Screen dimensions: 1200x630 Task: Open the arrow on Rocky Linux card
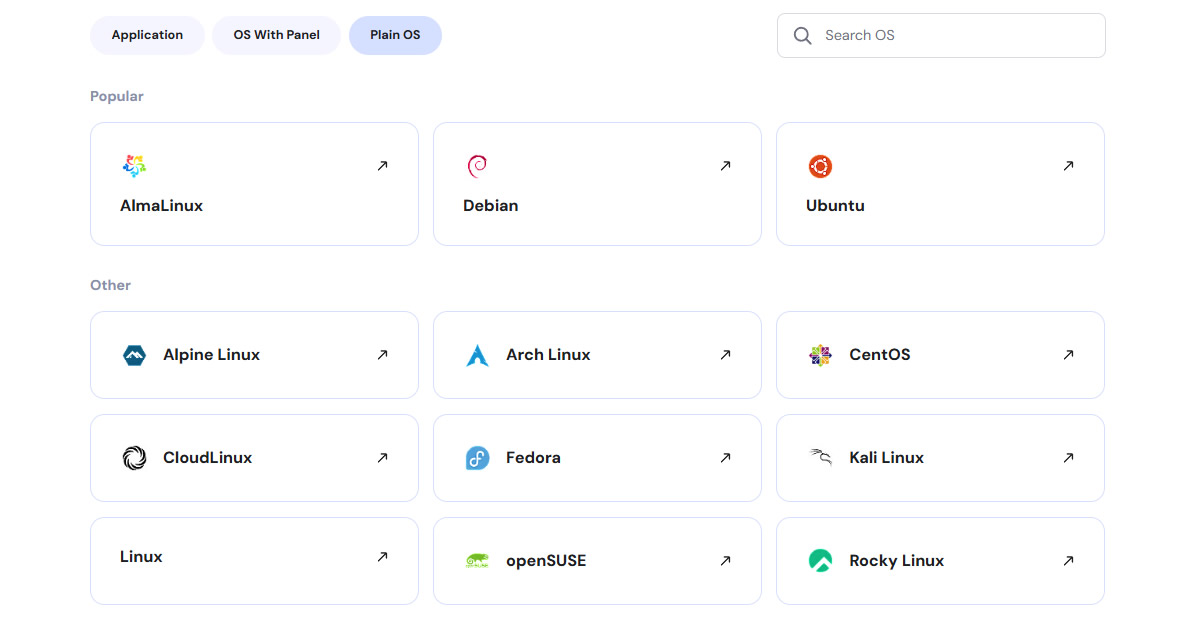pos(1068,561)
